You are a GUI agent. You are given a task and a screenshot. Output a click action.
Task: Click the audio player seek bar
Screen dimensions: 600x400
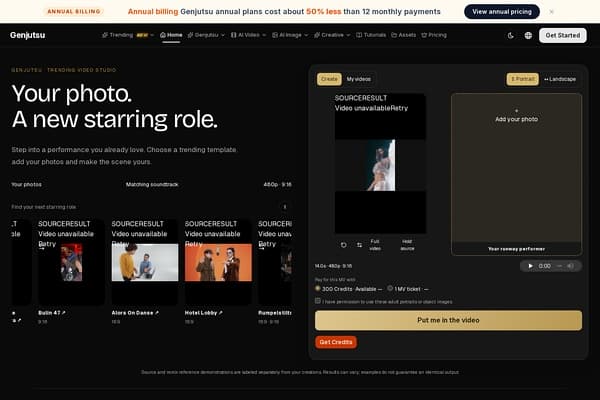click(559, 266)
